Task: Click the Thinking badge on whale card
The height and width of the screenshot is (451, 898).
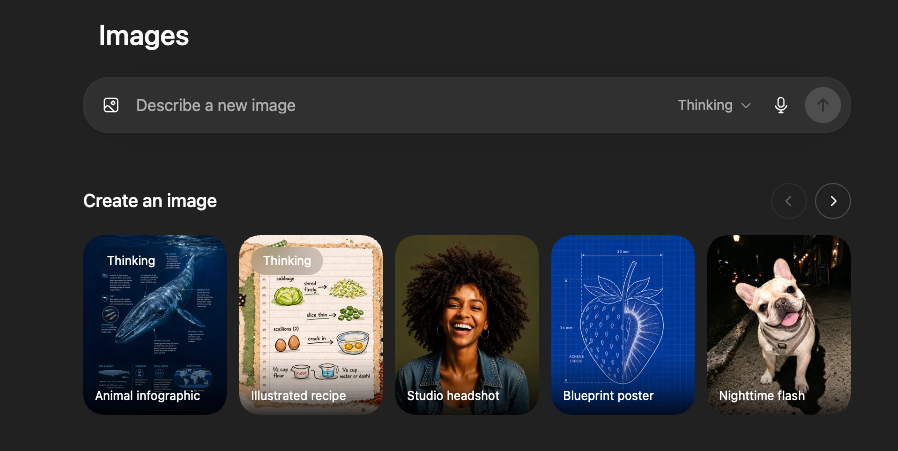Action: [131, 261]
